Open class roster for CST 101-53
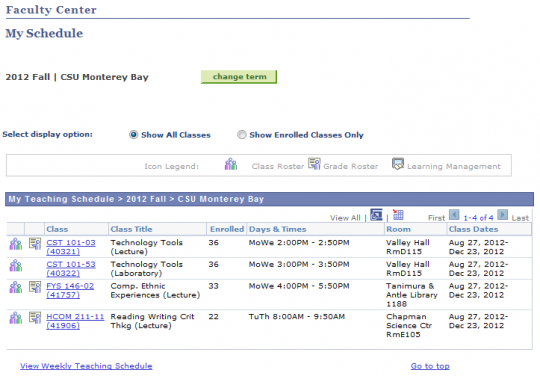This screenshot has width=540, height=376. pos(15,266)
